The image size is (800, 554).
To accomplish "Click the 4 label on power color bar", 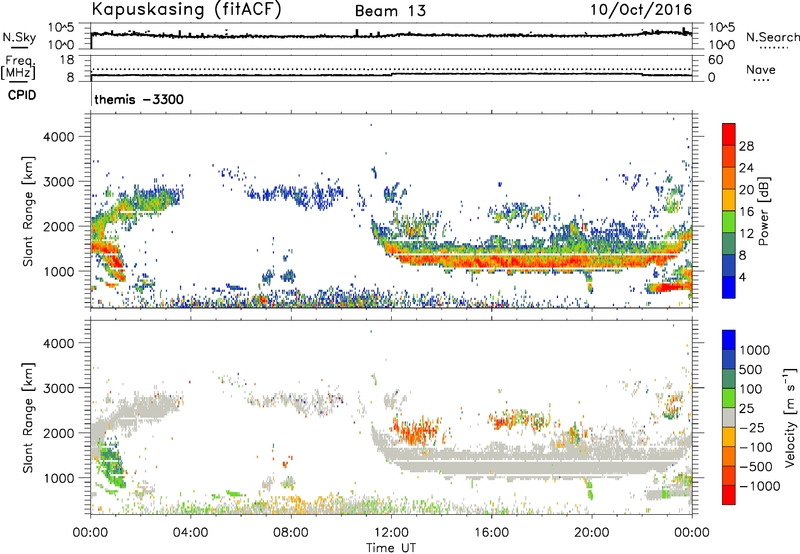I will tap(742, 278).
